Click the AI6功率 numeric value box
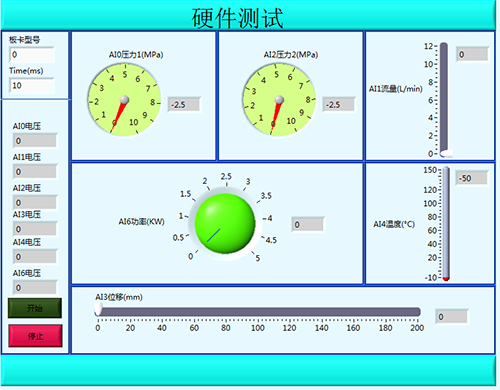 point(308,224)
